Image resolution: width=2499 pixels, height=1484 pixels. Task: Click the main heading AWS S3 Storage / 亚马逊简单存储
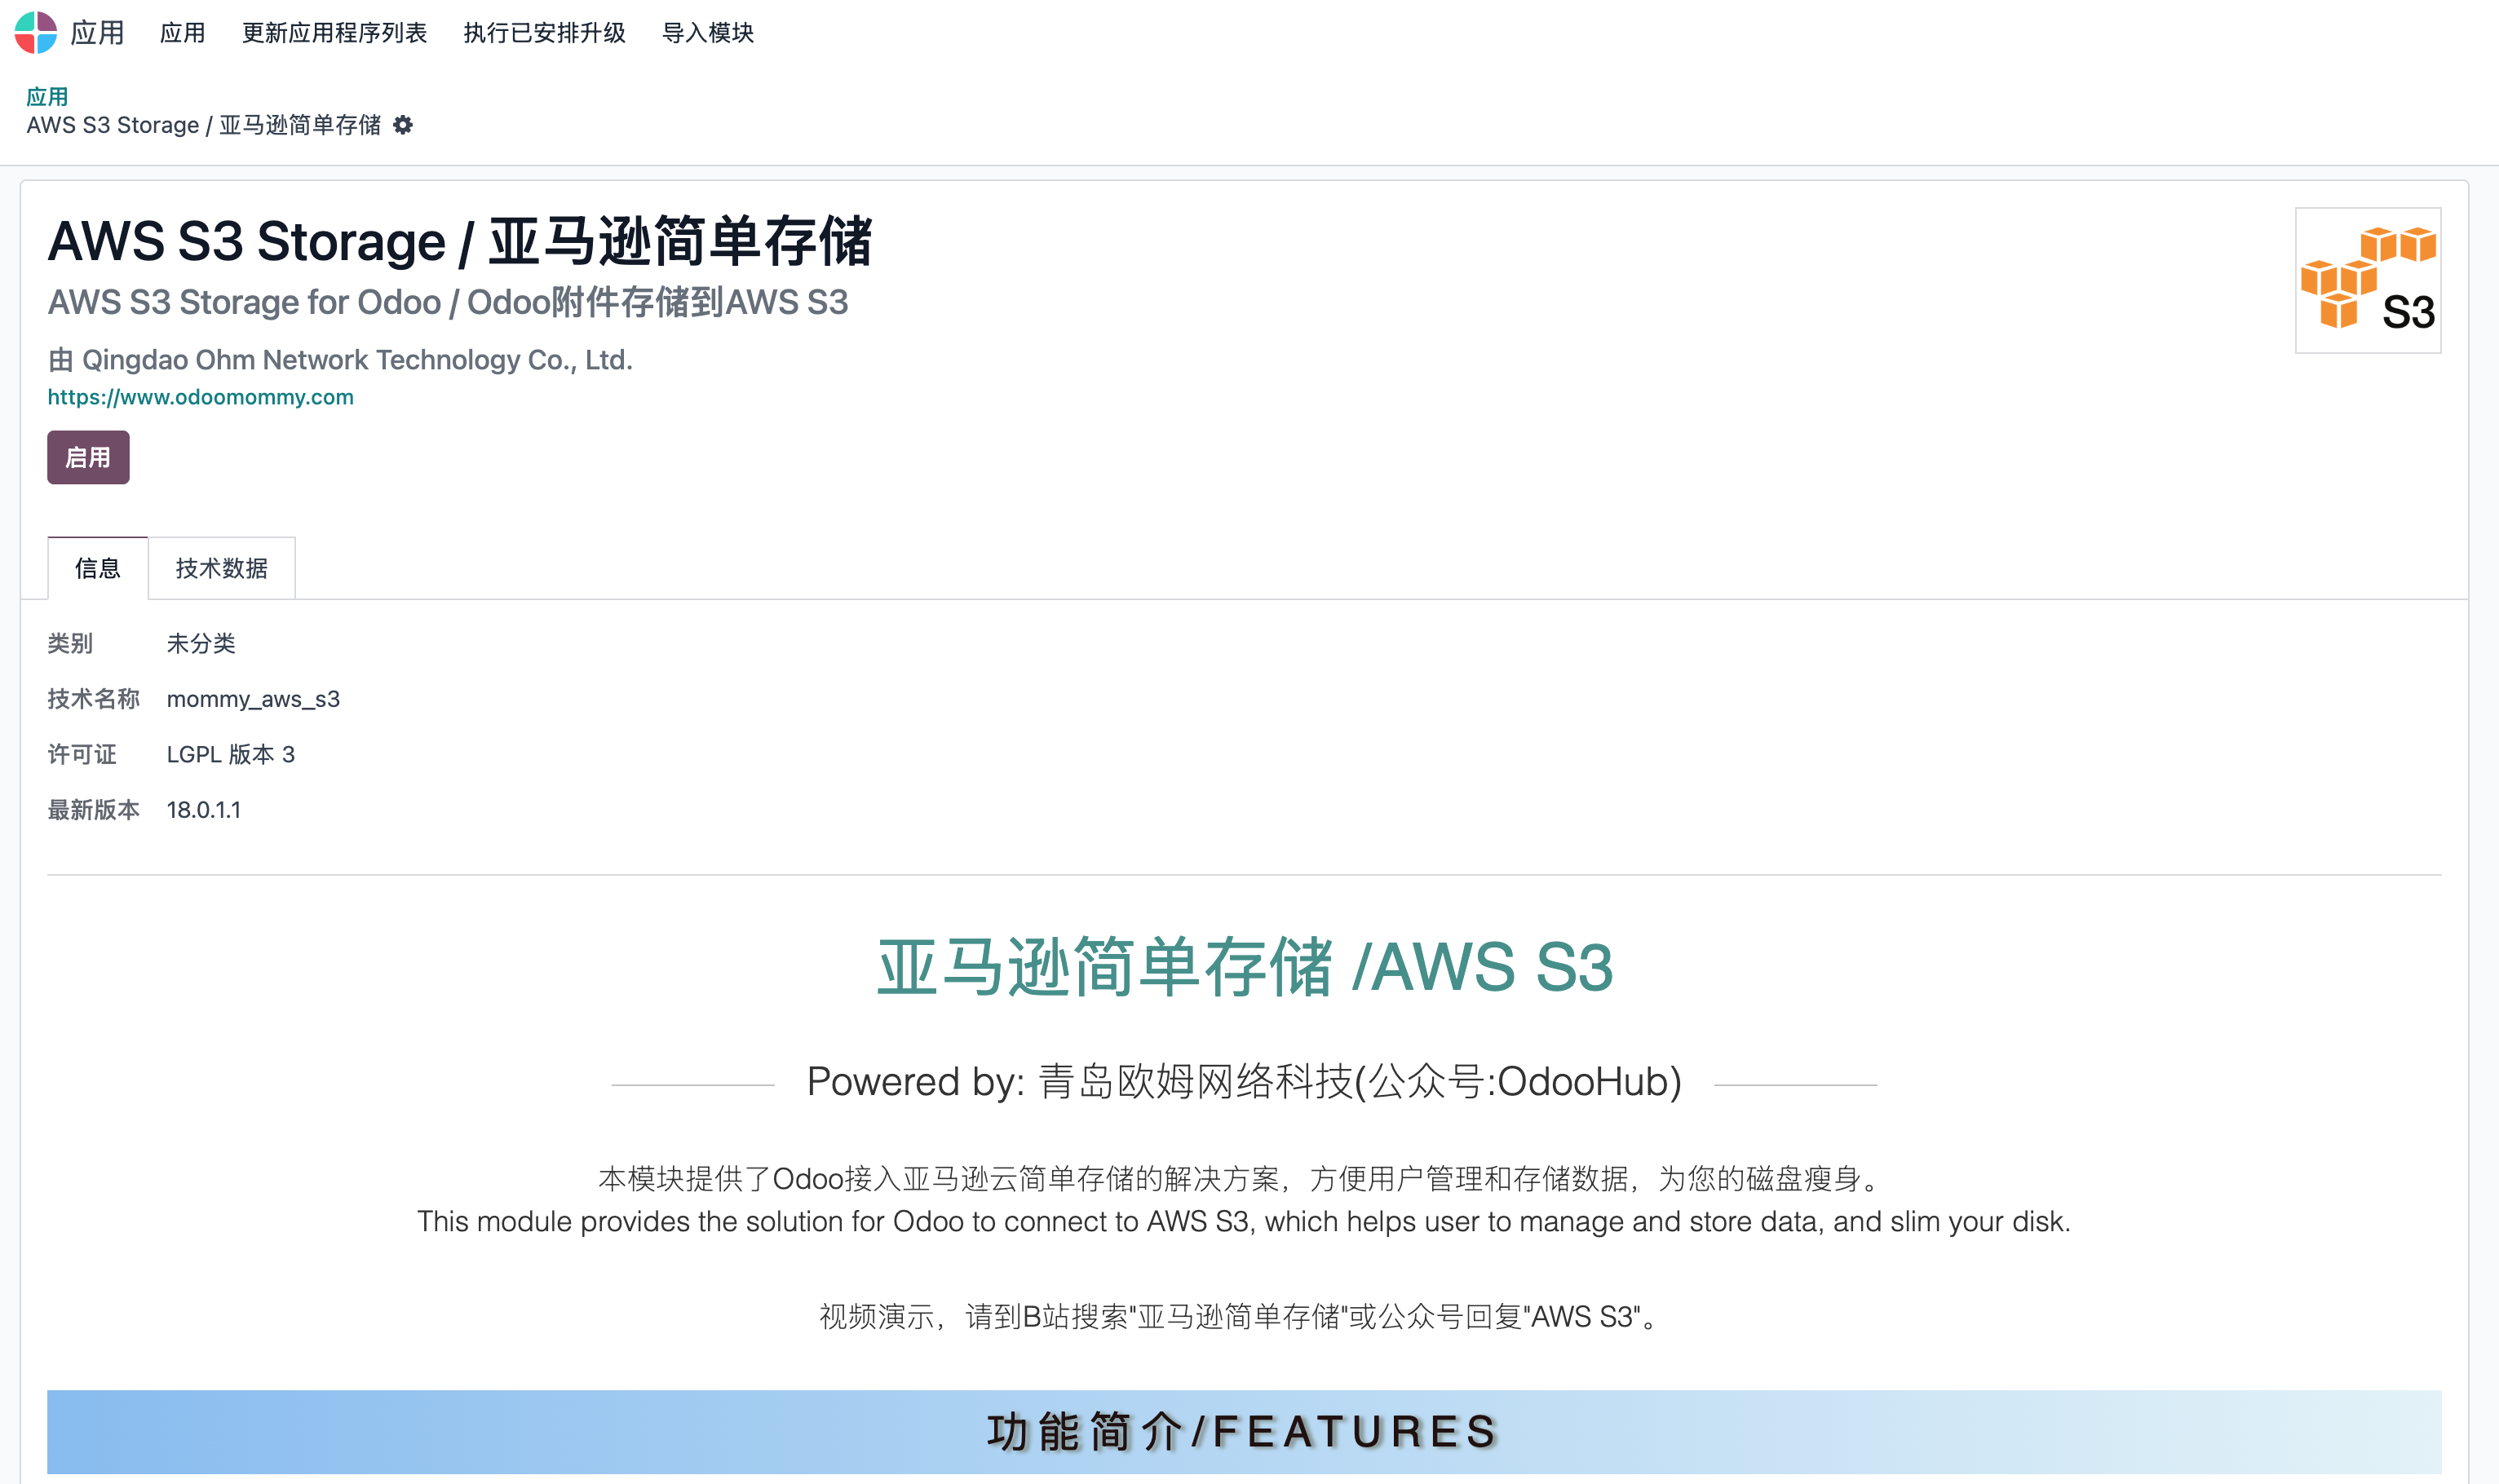tap(460, 242)
